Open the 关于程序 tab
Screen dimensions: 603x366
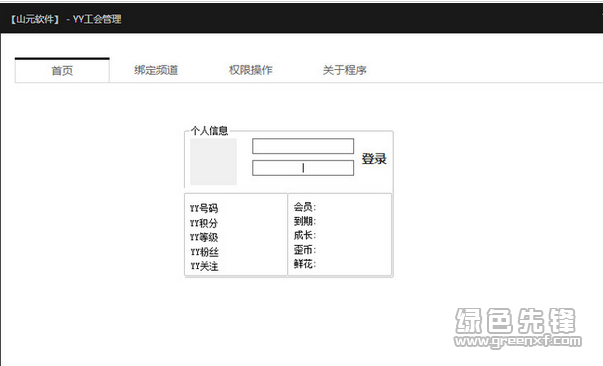point(345,70)
